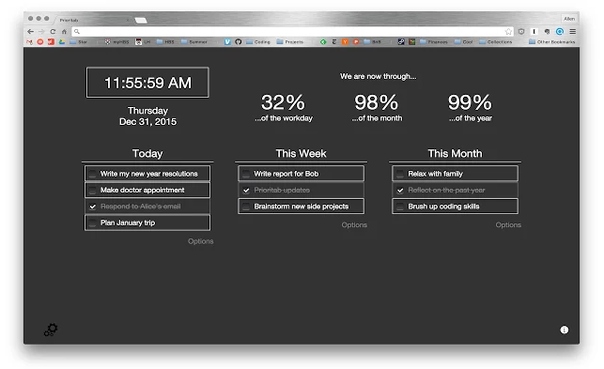
Task: Uncheck Respond to Alice's email task
Action: pos(92,206)
